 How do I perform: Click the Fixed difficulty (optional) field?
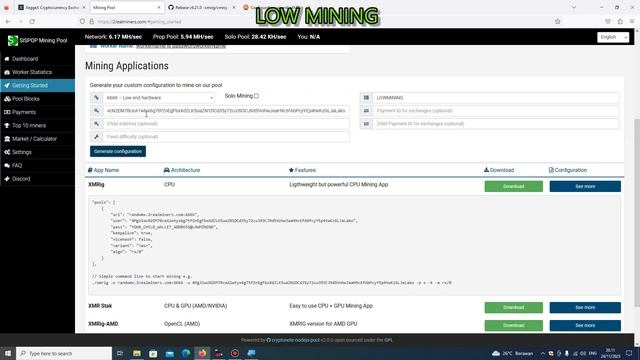(226, 137)
